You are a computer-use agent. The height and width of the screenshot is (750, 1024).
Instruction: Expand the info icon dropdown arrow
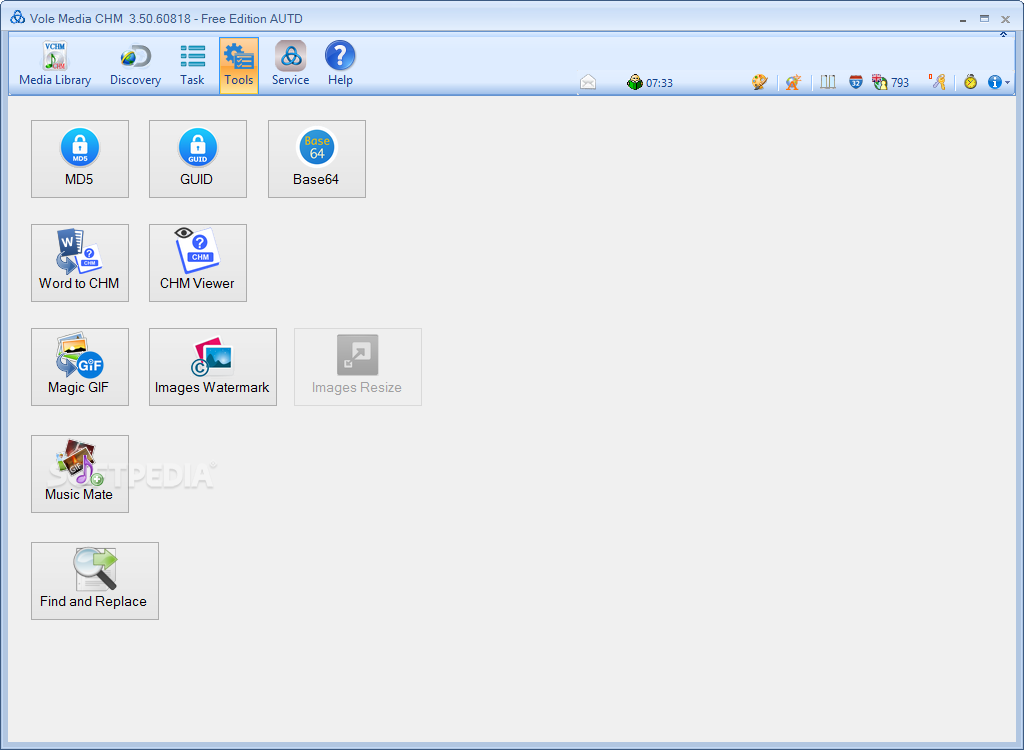click(1008, 82)
